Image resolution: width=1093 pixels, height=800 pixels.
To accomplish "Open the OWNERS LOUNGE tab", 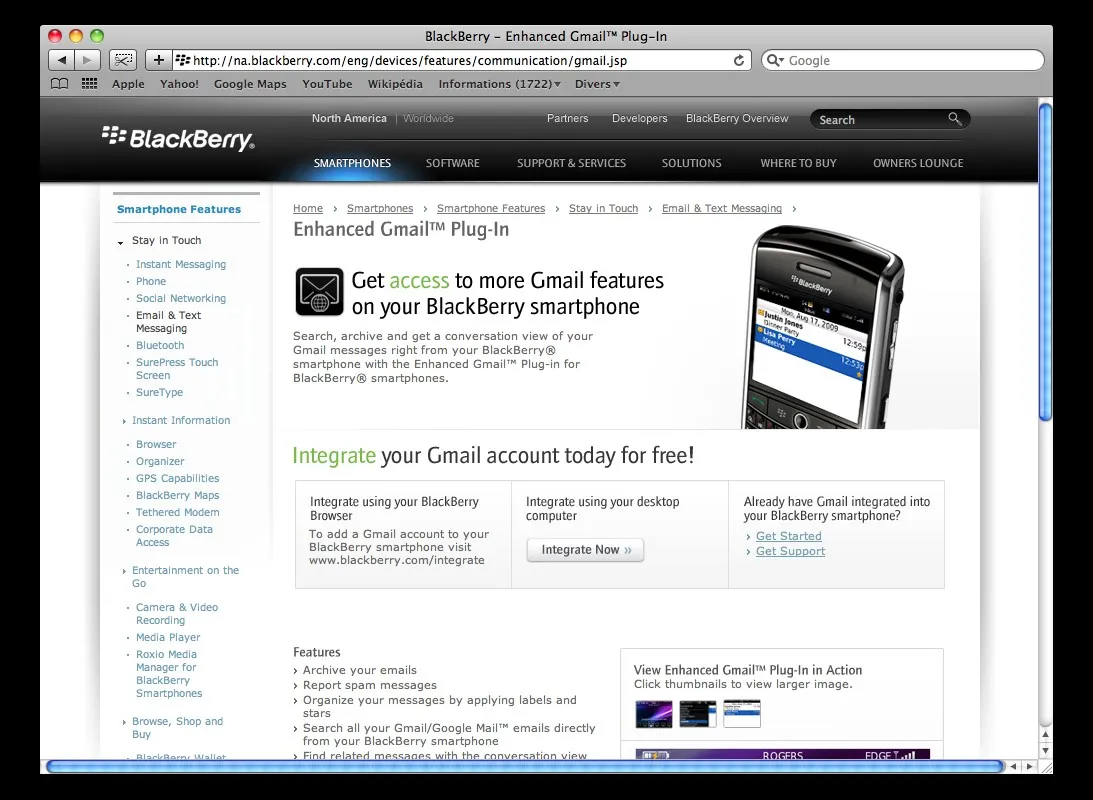I will [x=918, y=163].
